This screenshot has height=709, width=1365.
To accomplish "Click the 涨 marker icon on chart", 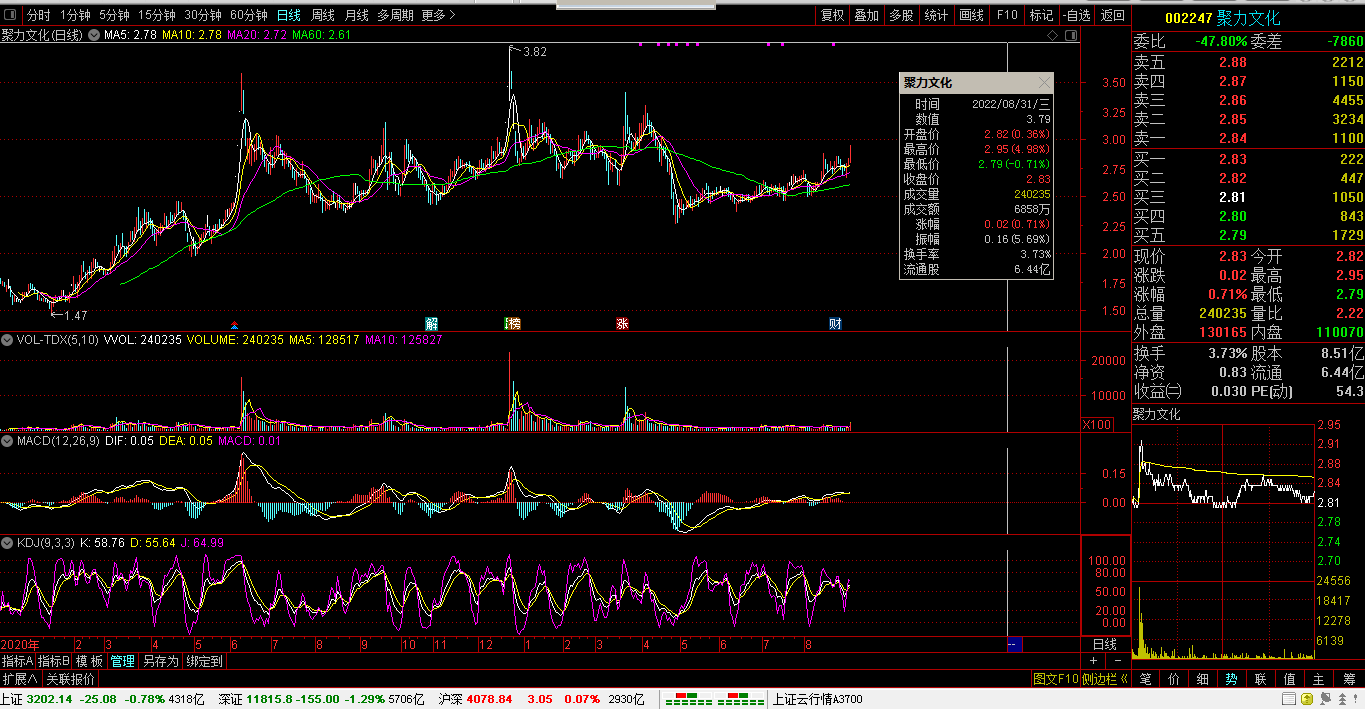I will 623,323.
